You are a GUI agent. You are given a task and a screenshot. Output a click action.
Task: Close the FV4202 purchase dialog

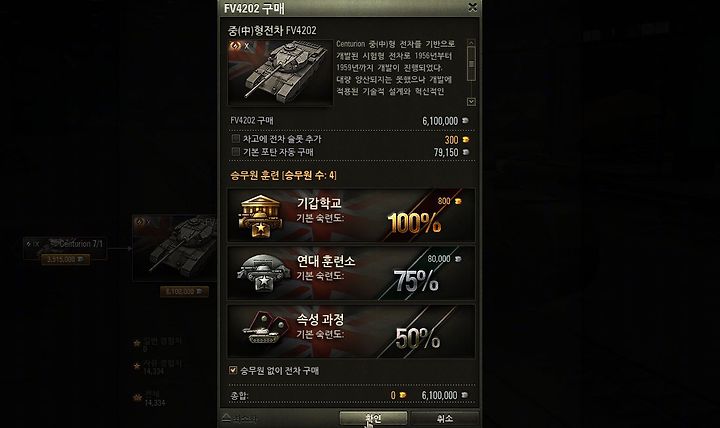tap(472, 7)
